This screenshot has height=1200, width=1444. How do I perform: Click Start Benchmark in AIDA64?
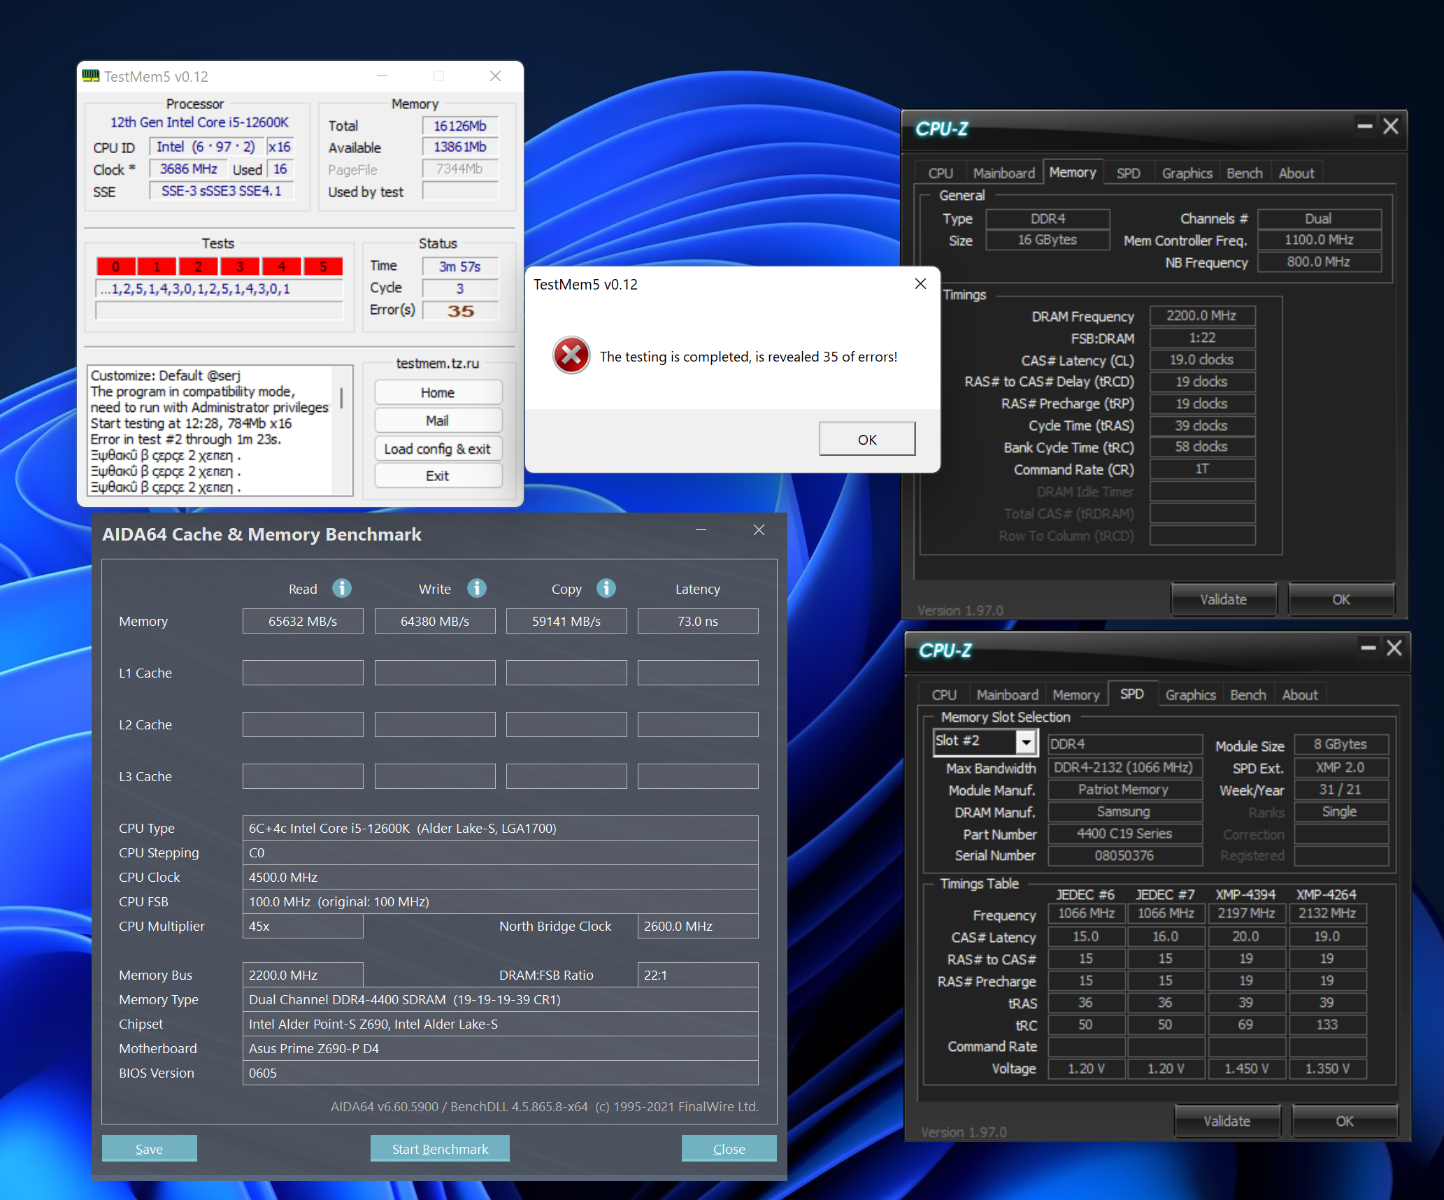point(440,1149)
